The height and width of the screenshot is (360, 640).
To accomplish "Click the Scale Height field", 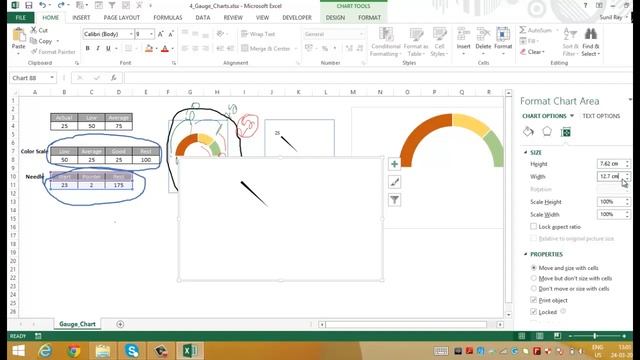I will tap(611, 202).
